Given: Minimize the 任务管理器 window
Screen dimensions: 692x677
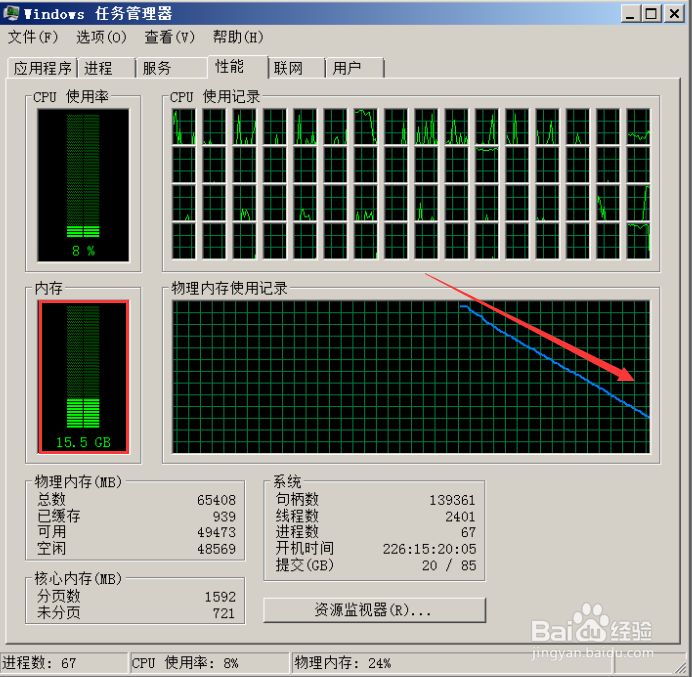Looking at the screenshot, I should [x=630, y=14].
